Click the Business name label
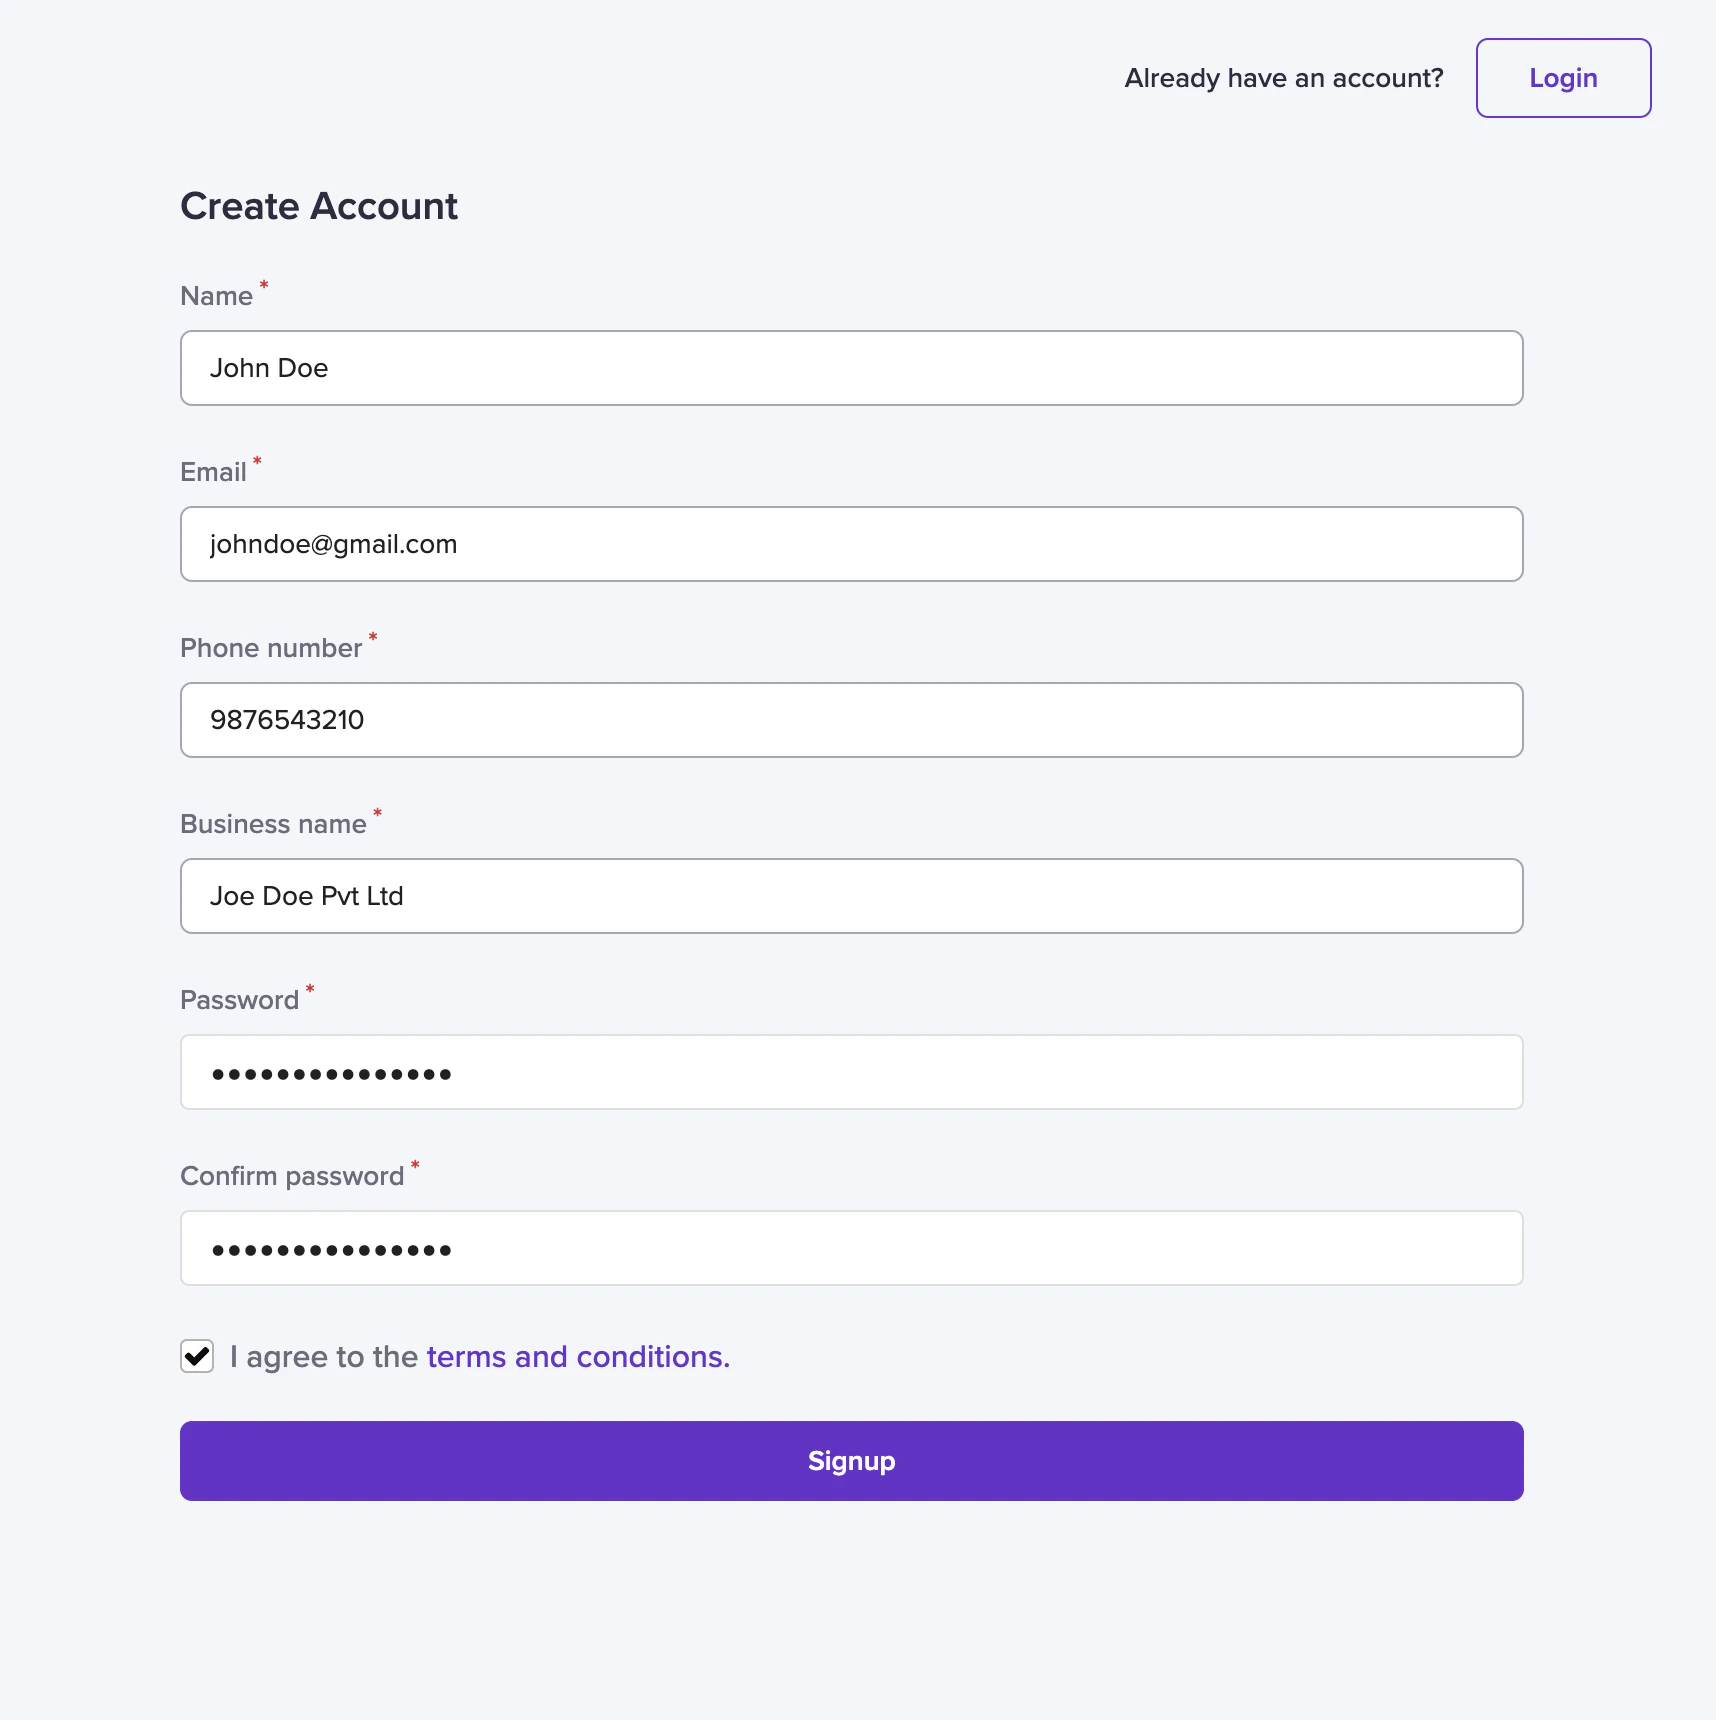The height and width of the screenshot is (1720, 1716). click(x=273, y=824)
